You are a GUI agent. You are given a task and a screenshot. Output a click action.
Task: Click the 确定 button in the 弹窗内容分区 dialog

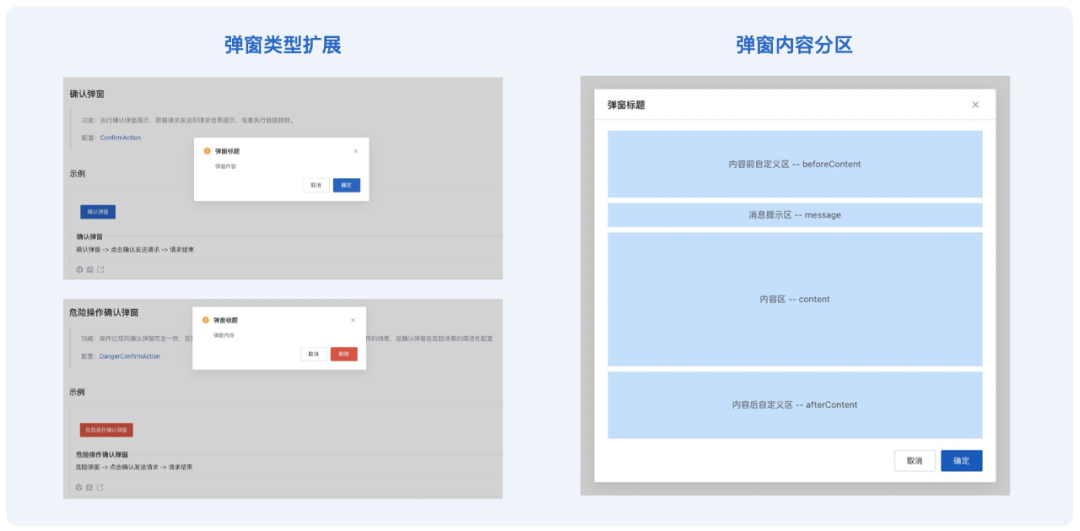pos(961,461)
